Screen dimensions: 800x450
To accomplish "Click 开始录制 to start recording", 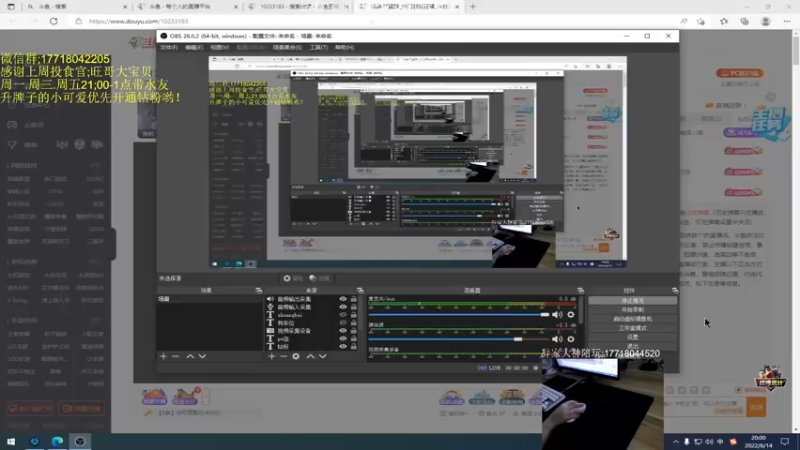I will pyautogui.click(x=633, y=310).
